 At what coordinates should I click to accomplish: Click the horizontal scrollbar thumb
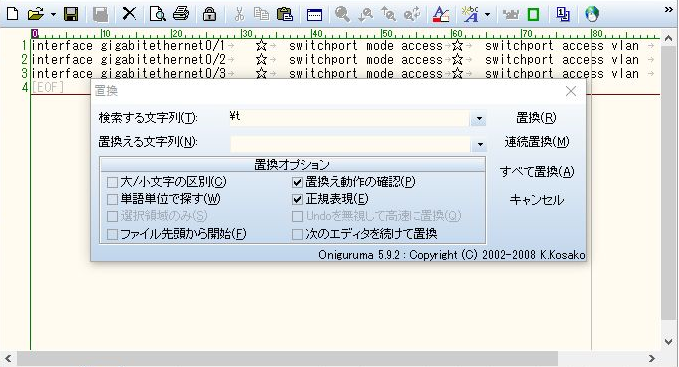click(287, 358)
